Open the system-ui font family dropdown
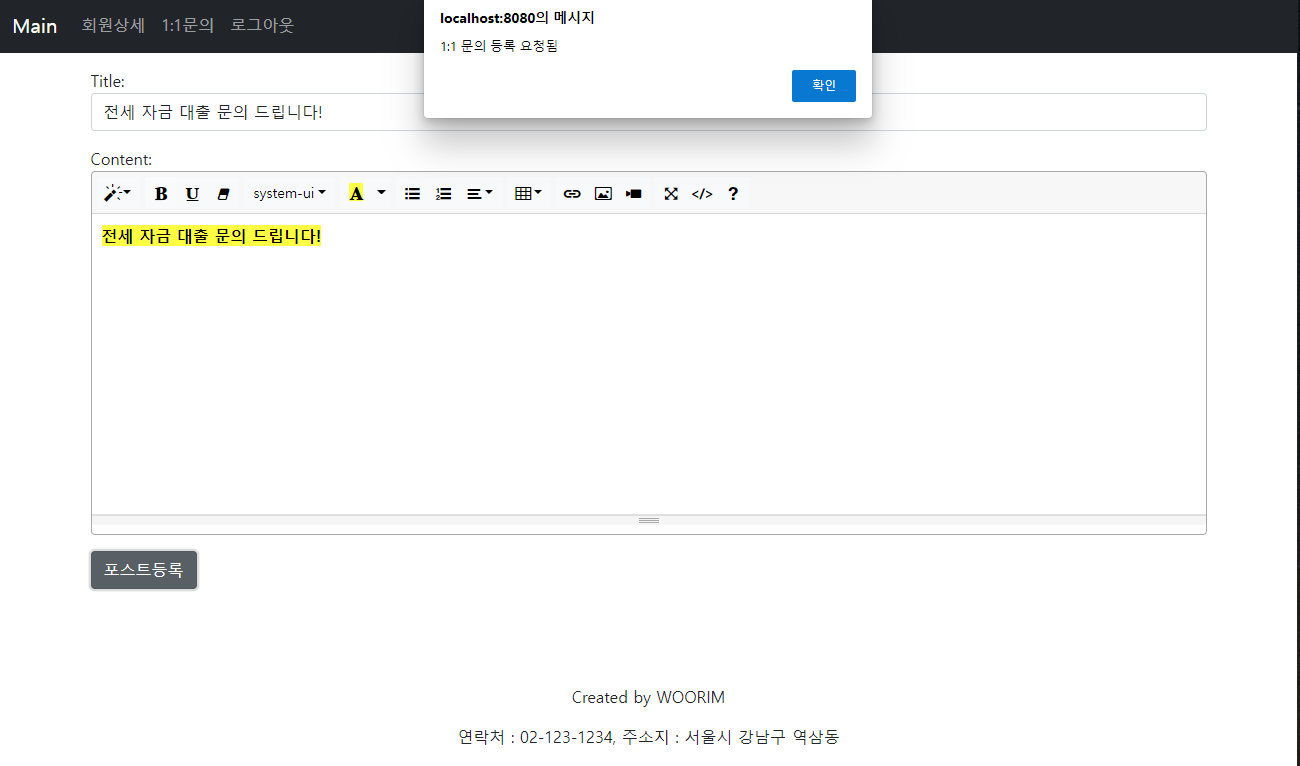The width and height of the screenshot is (1300, 766). 289,194
